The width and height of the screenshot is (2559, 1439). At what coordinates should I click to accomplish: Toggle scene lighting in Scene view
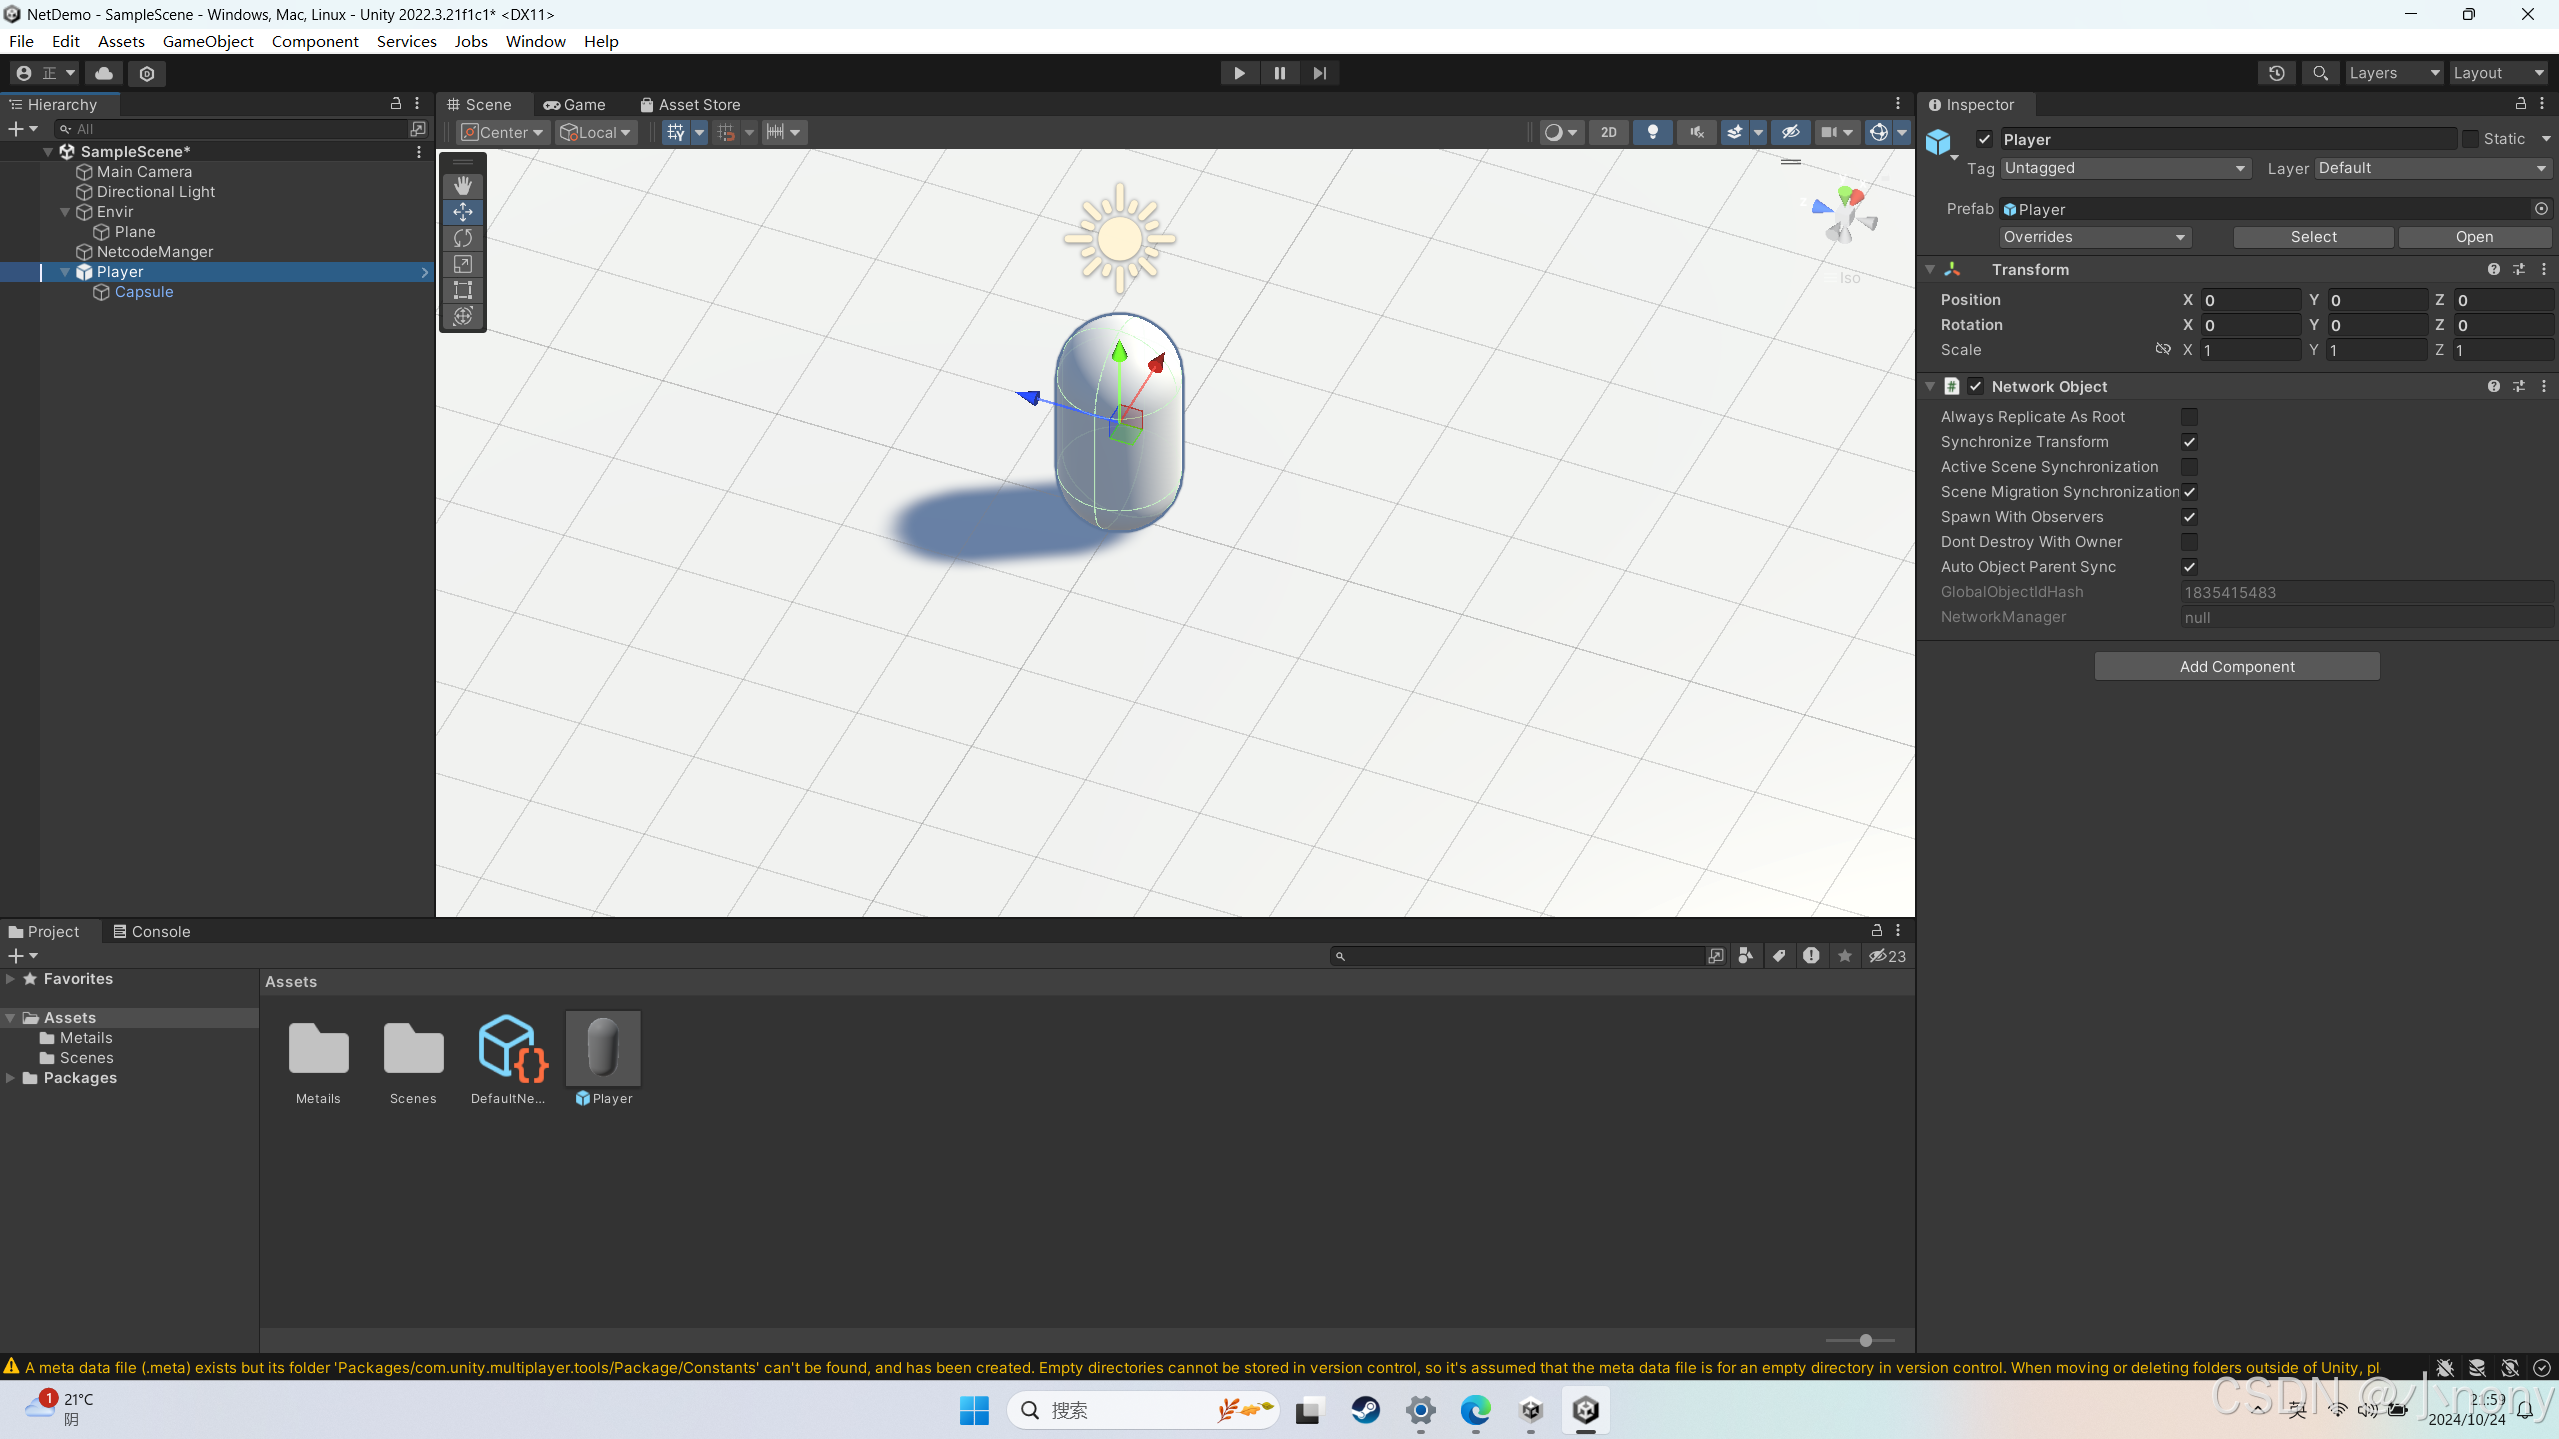(1652, 132)
